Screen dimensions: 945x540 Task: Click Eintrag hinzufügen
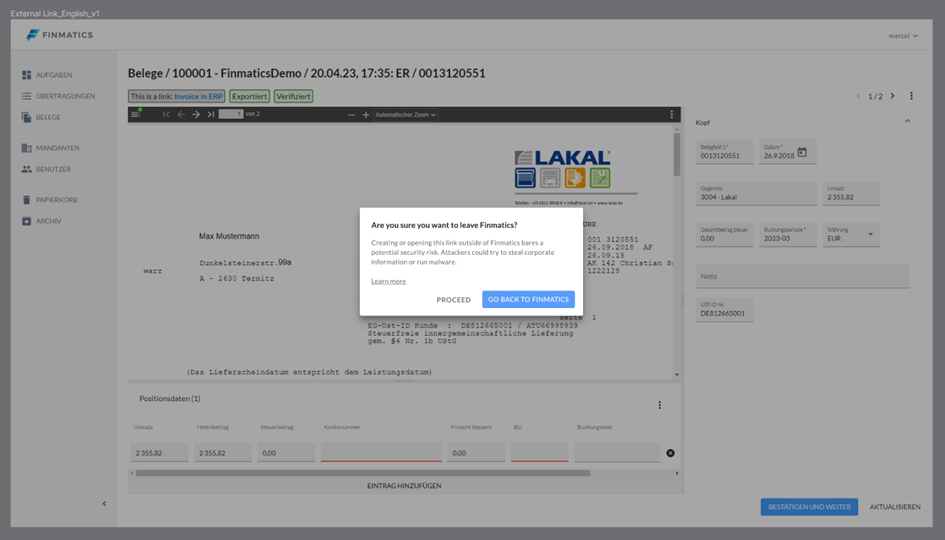(x=404, y=486)
